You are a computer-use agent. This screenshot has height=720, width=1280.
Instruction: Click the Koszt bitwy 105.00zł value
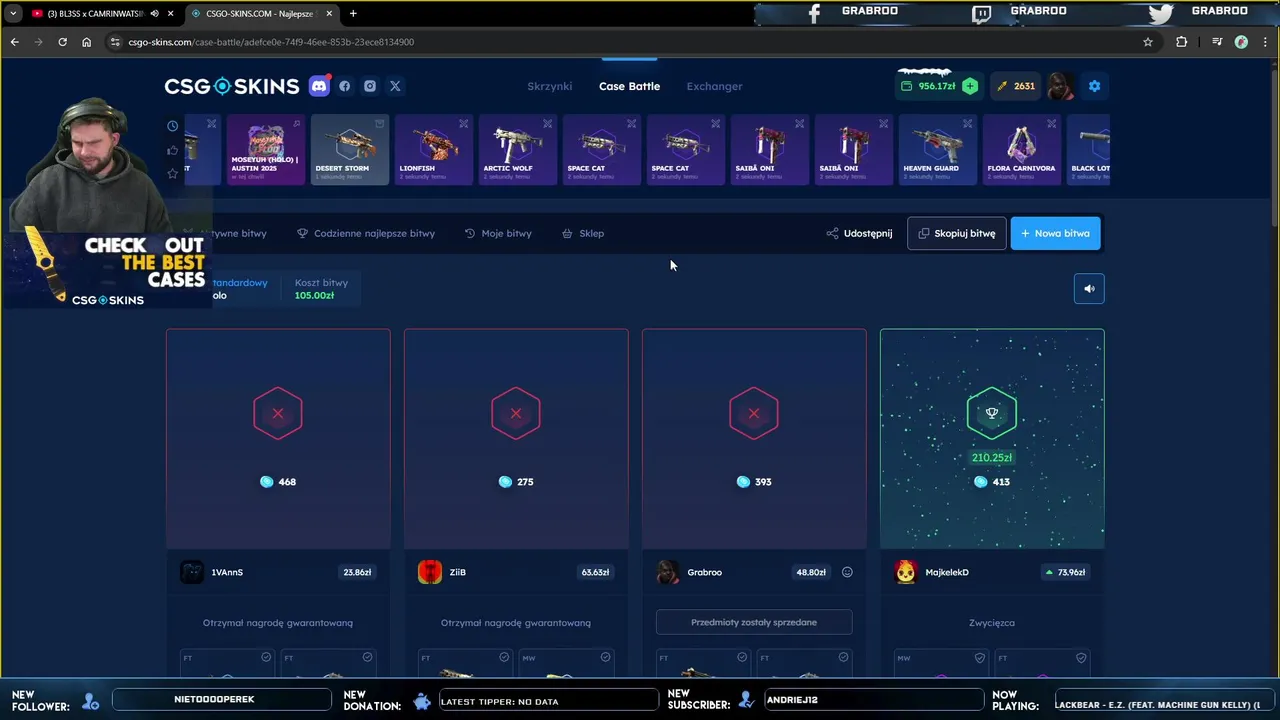[x=314, y=296]
